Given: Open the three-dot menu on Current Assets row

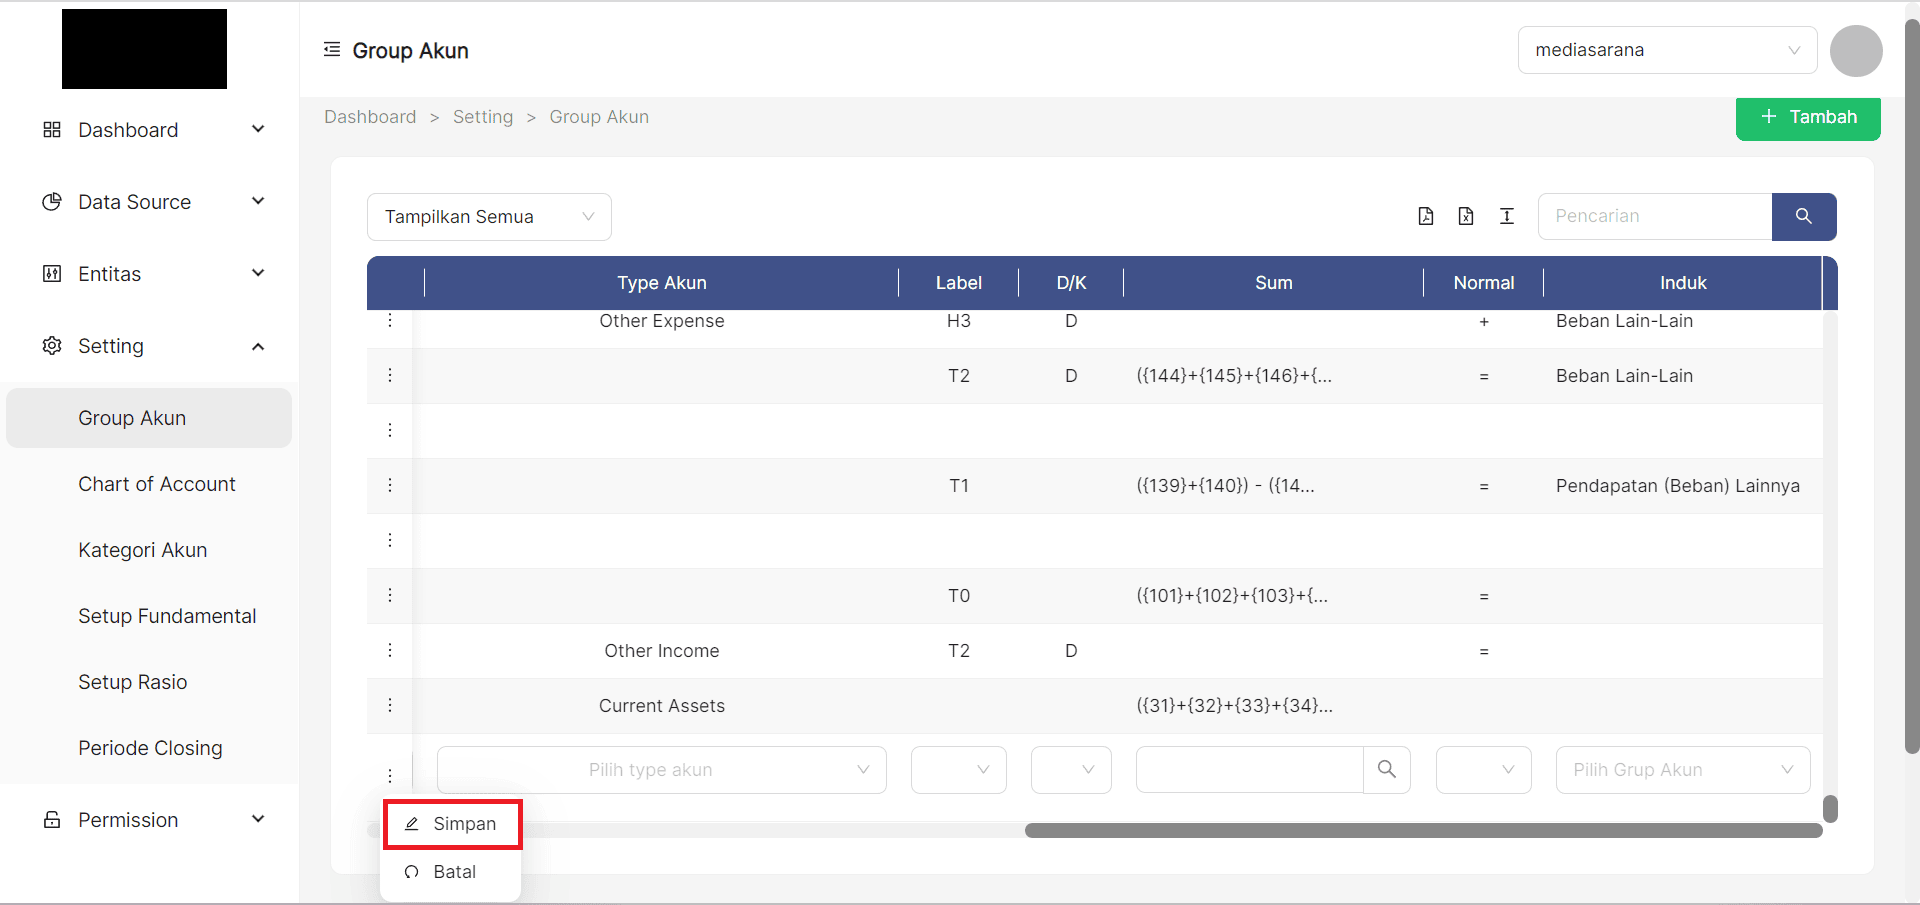Looking at the screenshot, I should pyautogui.click(x=390, y=705).
